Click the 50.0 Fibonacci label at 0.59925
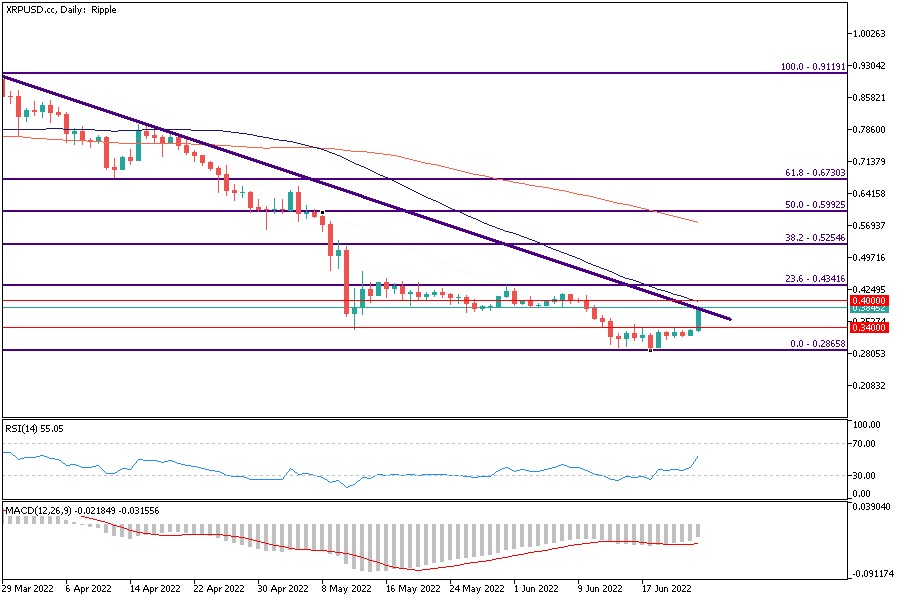The image size is (900, 600). 815,204
